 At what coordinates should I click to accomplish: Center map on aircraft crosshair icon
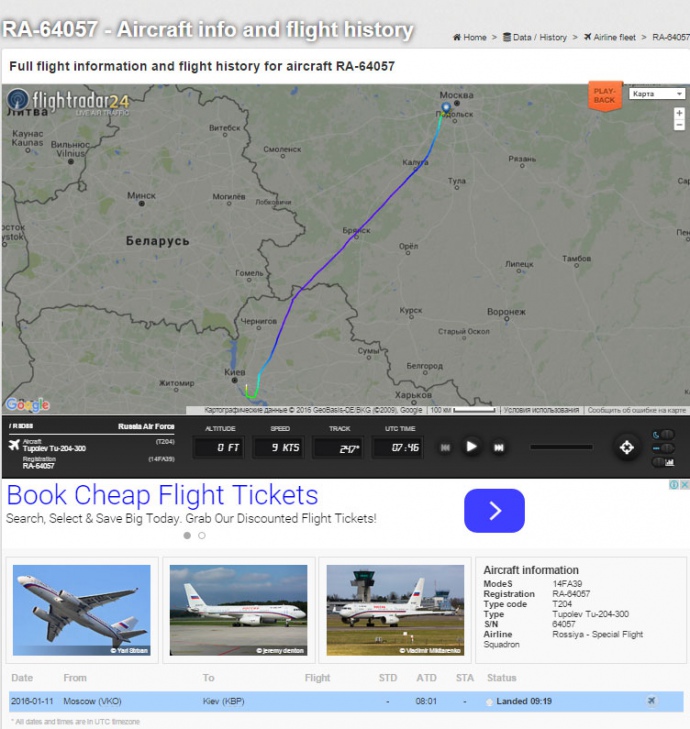click(x=626, y=447)
